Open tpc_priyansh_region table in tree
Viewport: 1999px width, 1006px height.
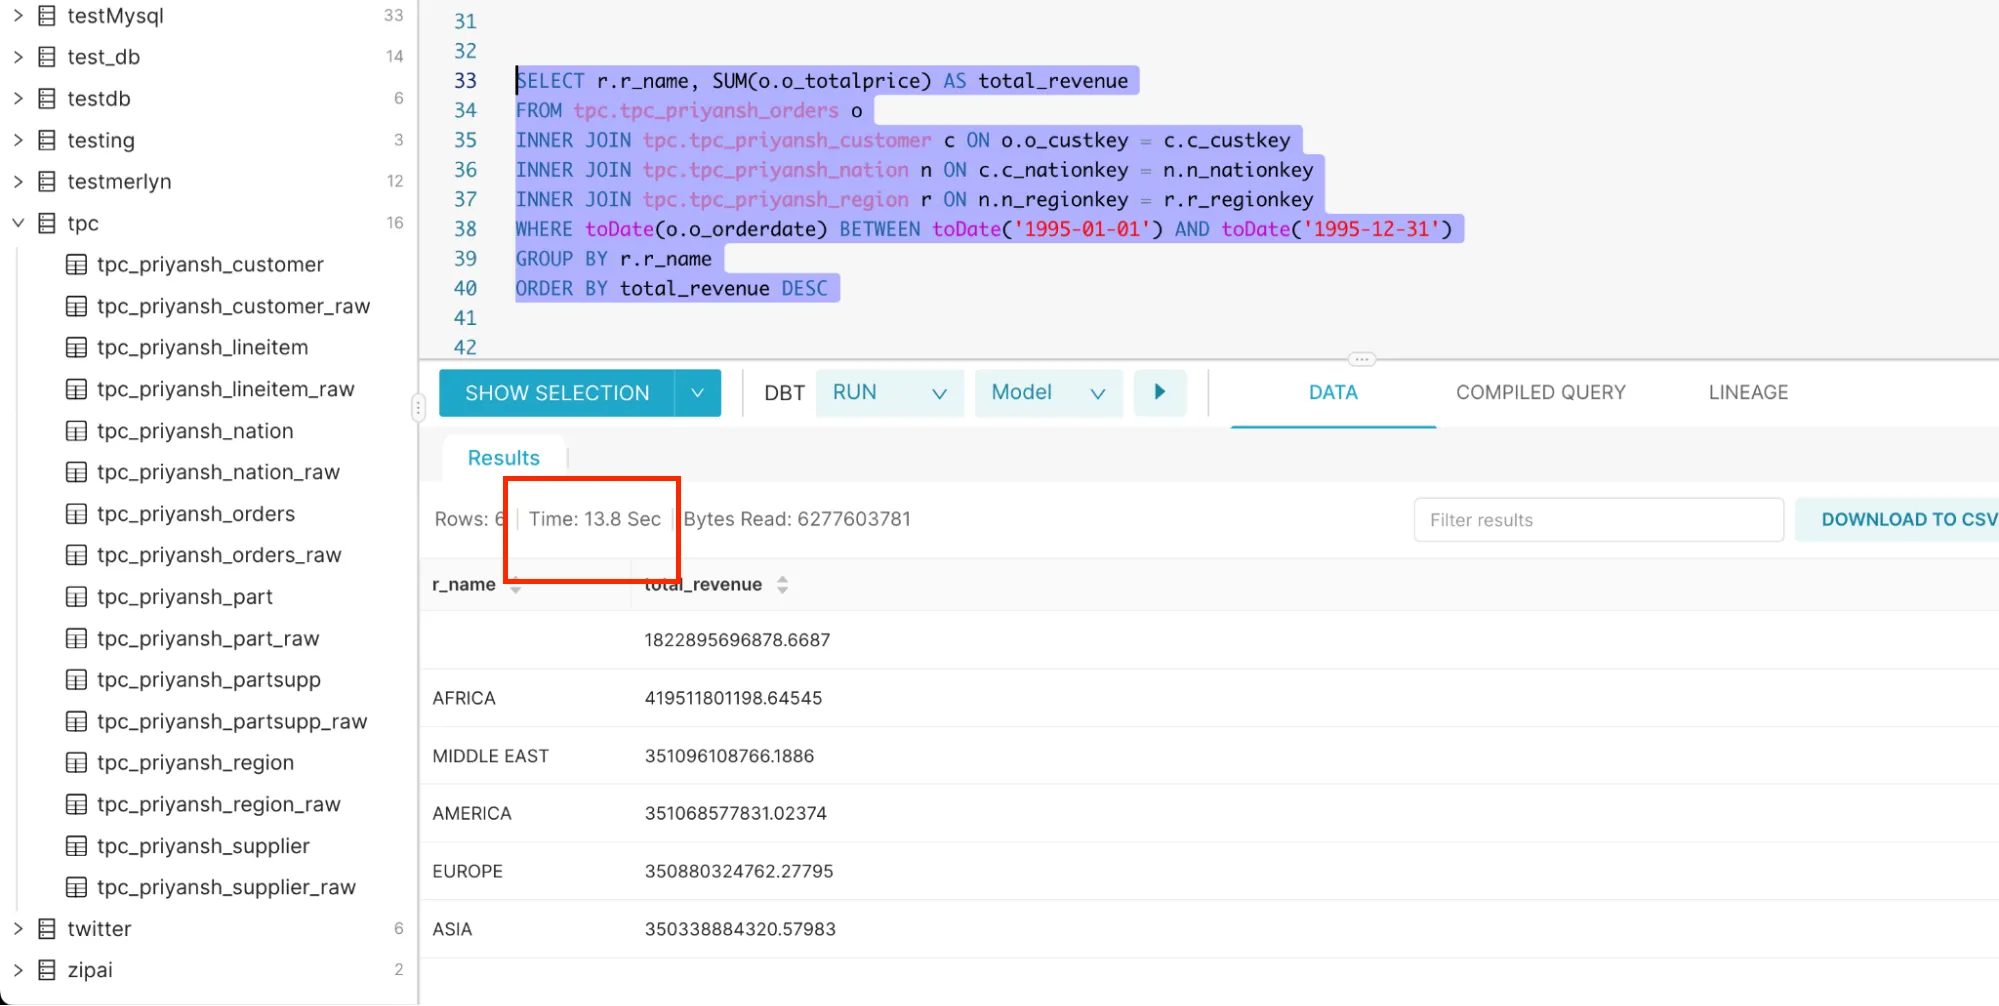point(195,763)
